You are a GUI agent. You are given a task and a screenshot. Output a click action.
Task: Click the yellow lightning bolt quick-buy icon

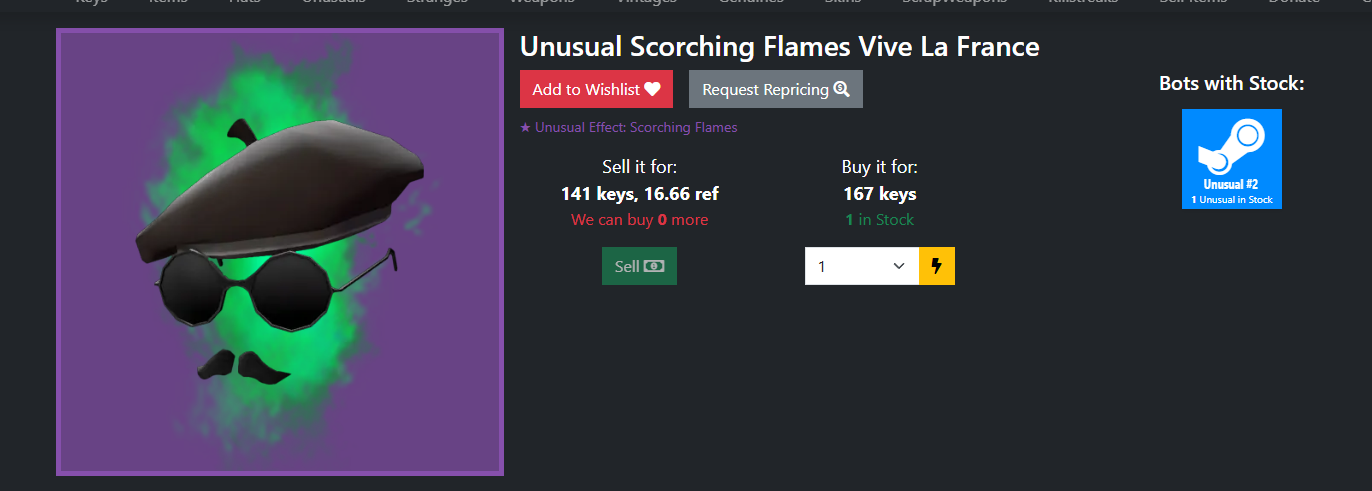pyautogui.click(x=937, y=266)
